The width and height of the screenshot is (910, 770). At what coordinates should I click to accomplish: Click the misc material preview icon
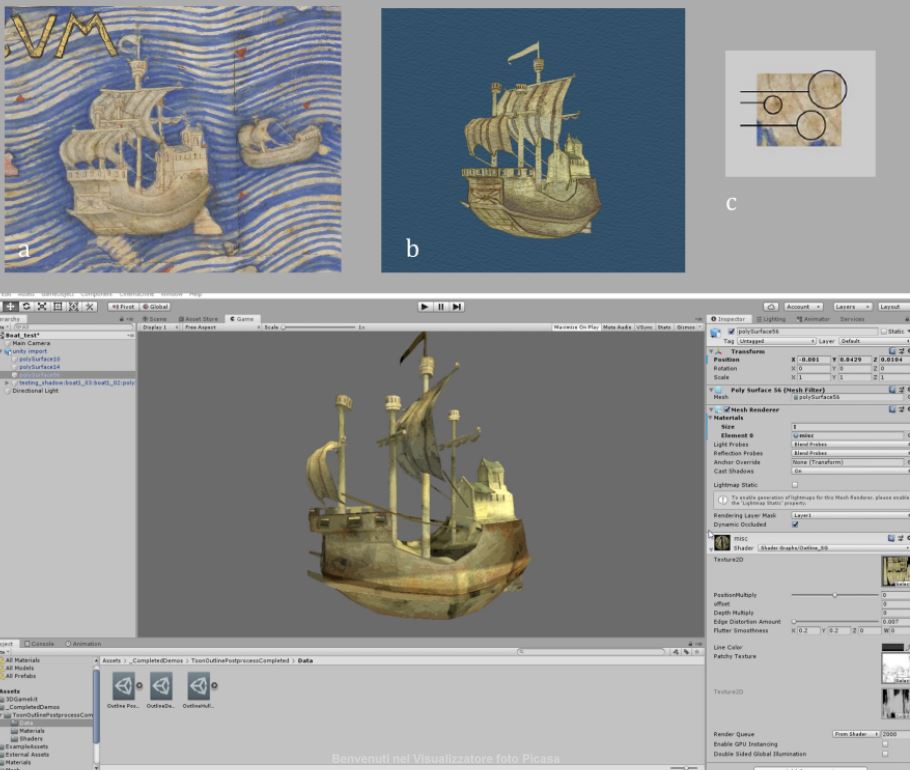click(722, 543)
